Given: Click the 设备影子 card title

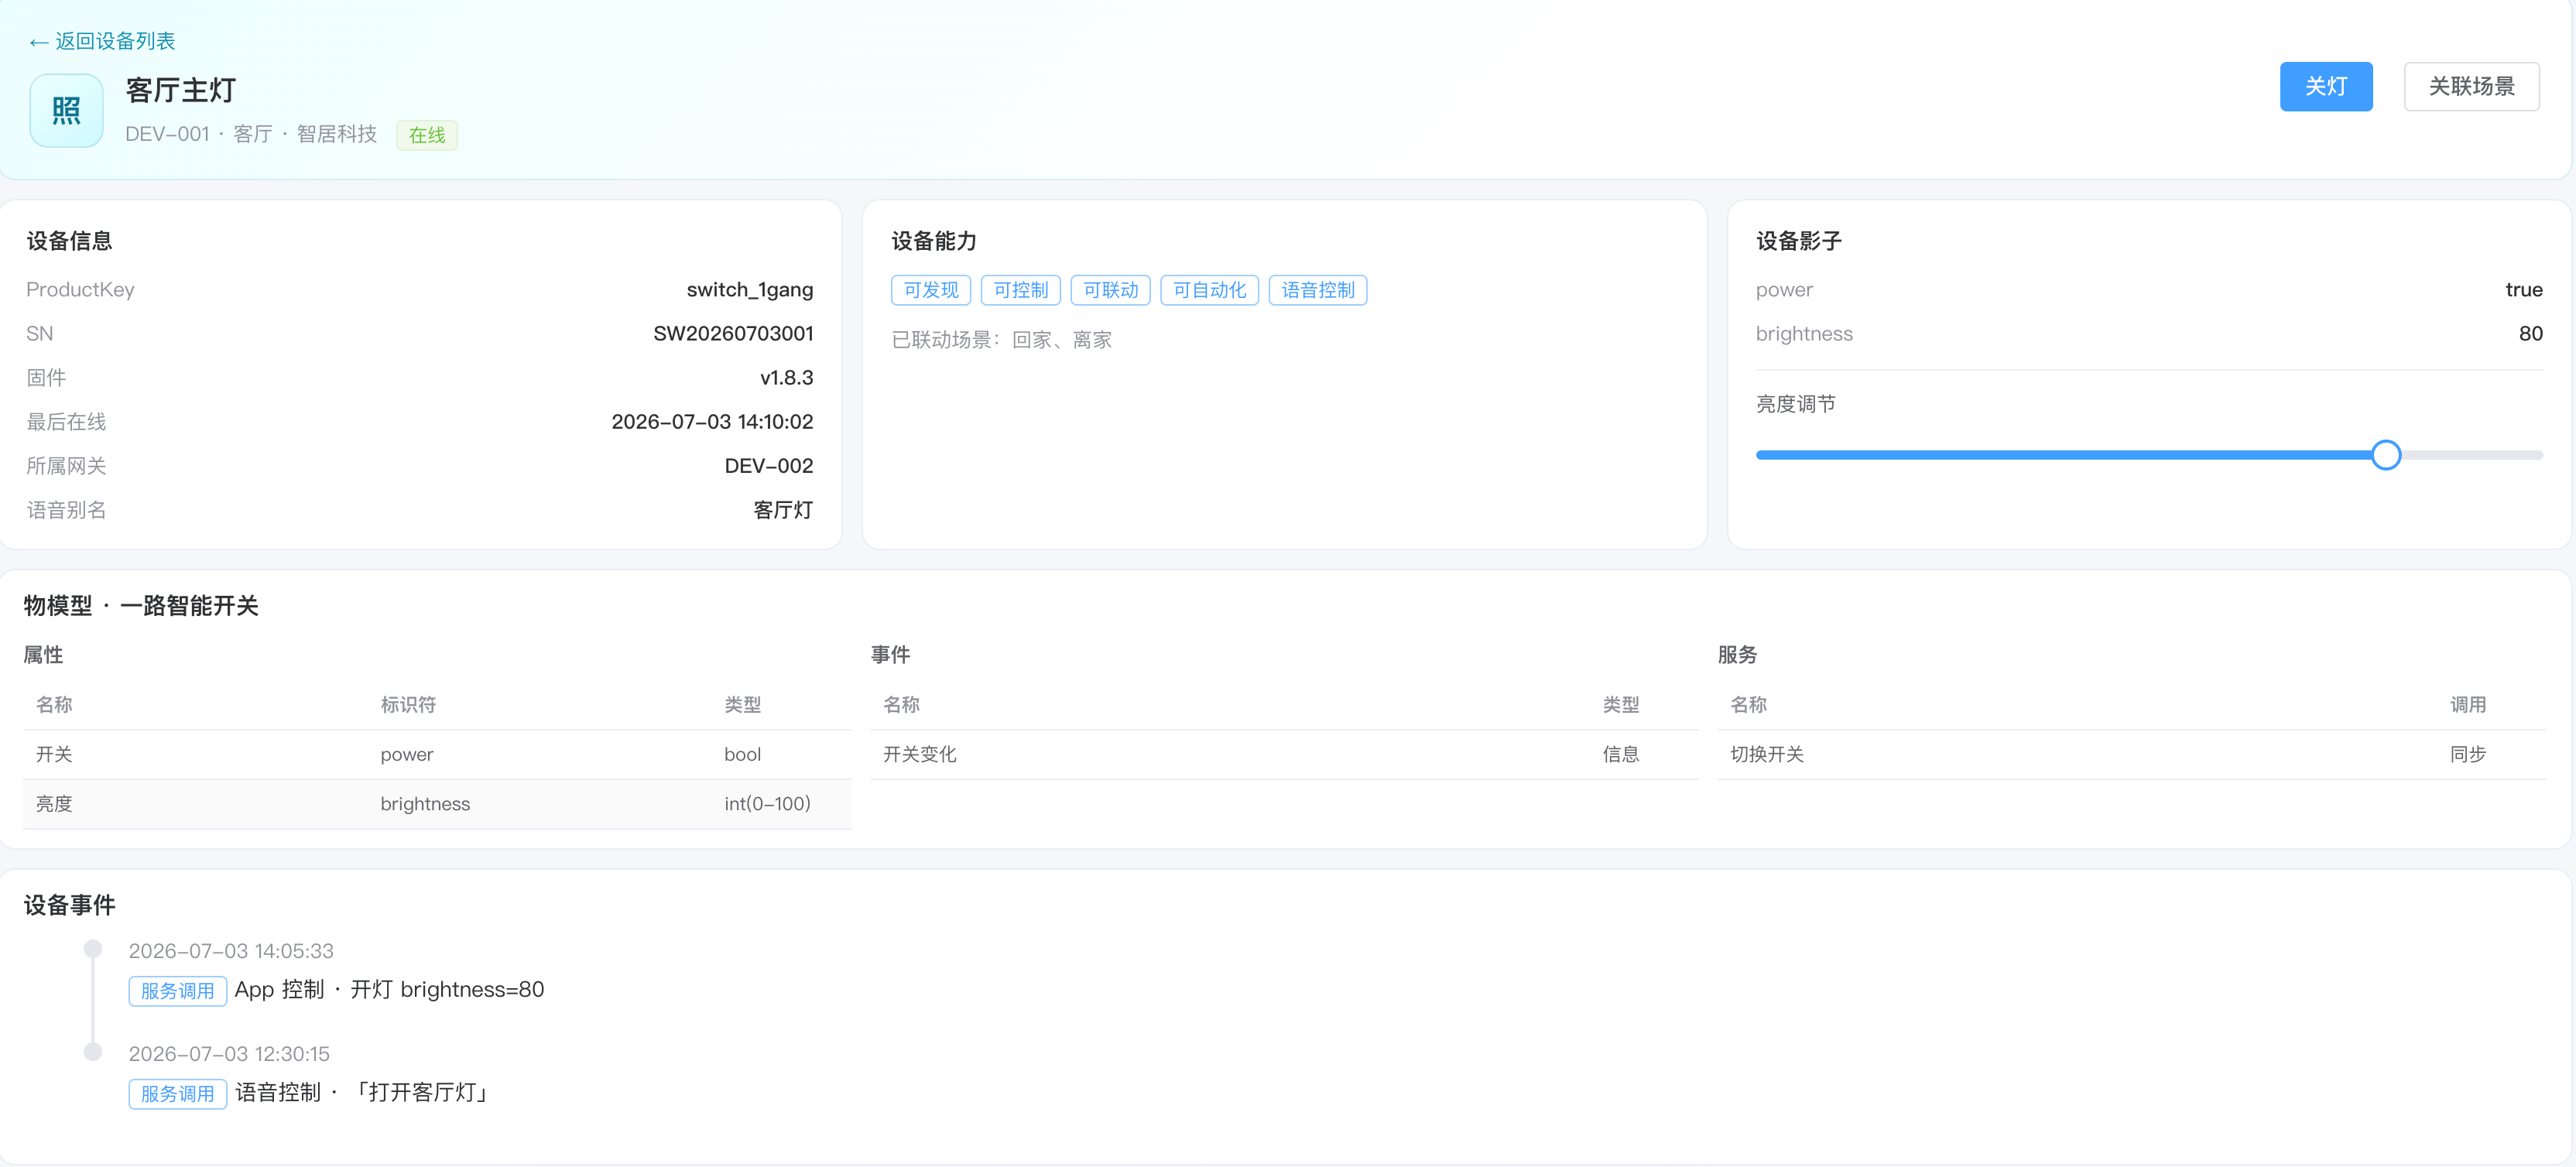Looking at the screenshot, I should coord(1798,241).
